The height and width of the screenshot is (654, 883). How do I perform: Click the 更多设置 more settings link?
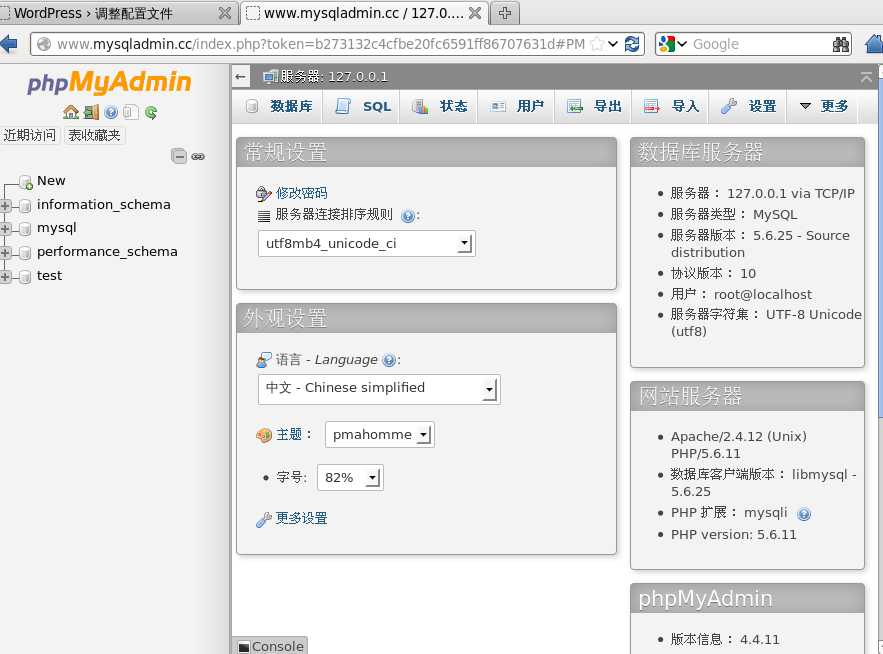coord(301,518)
